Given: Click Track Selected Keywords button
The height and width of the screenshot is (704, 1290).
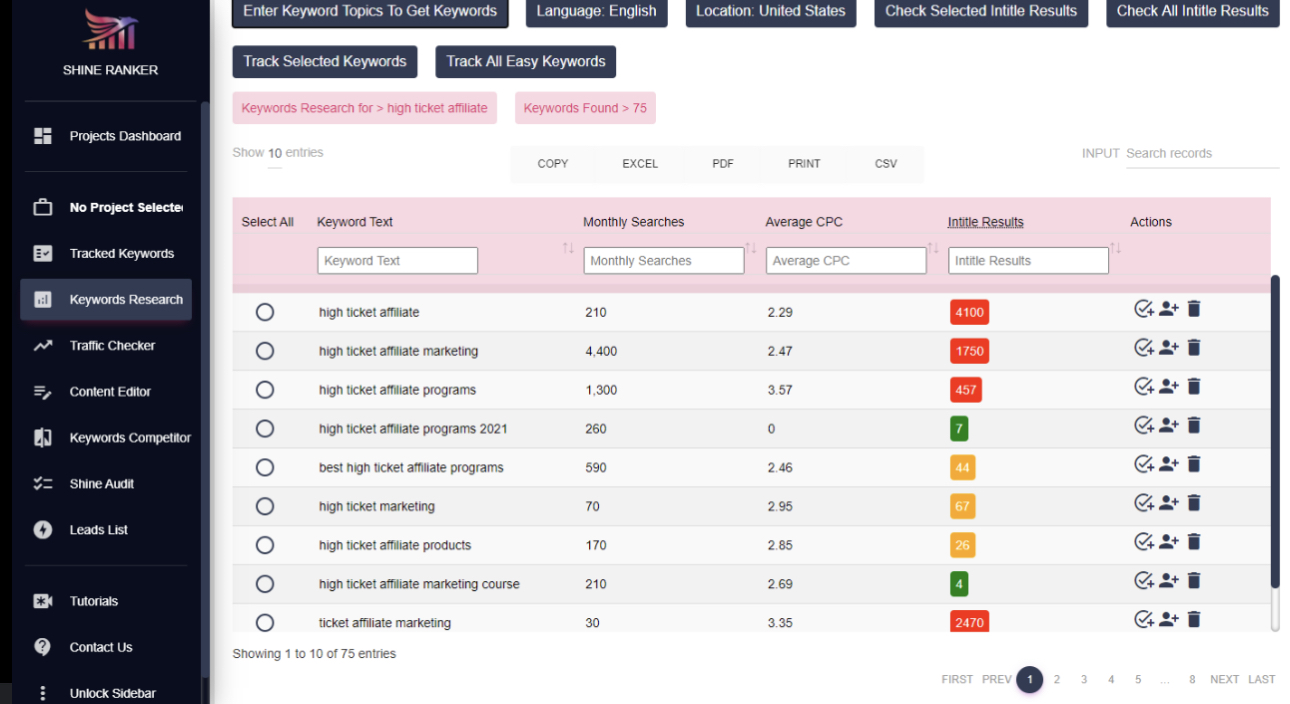Looking at the screenshot, I should [325, 61].
